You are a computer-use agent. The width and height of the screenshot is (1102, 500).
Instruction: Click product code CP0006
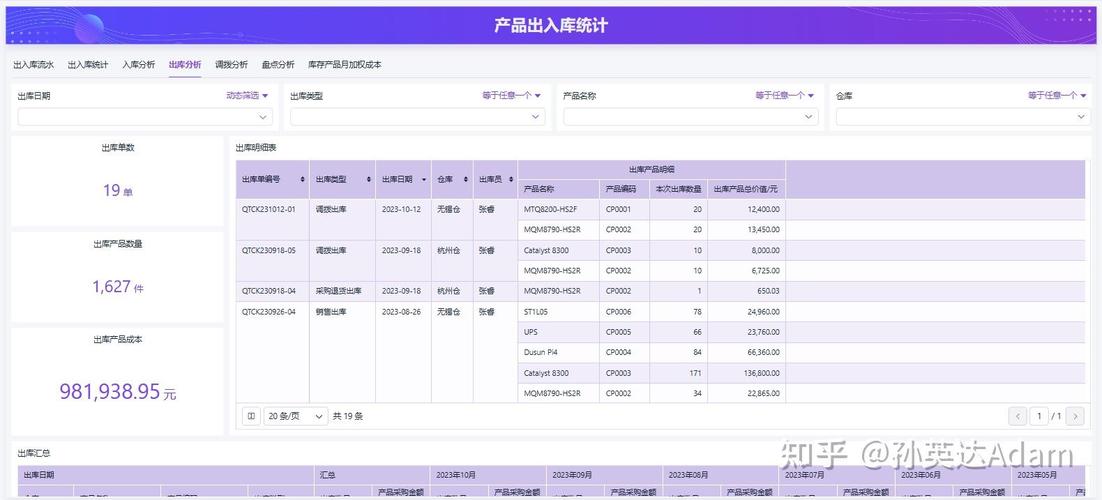(618, 312)
